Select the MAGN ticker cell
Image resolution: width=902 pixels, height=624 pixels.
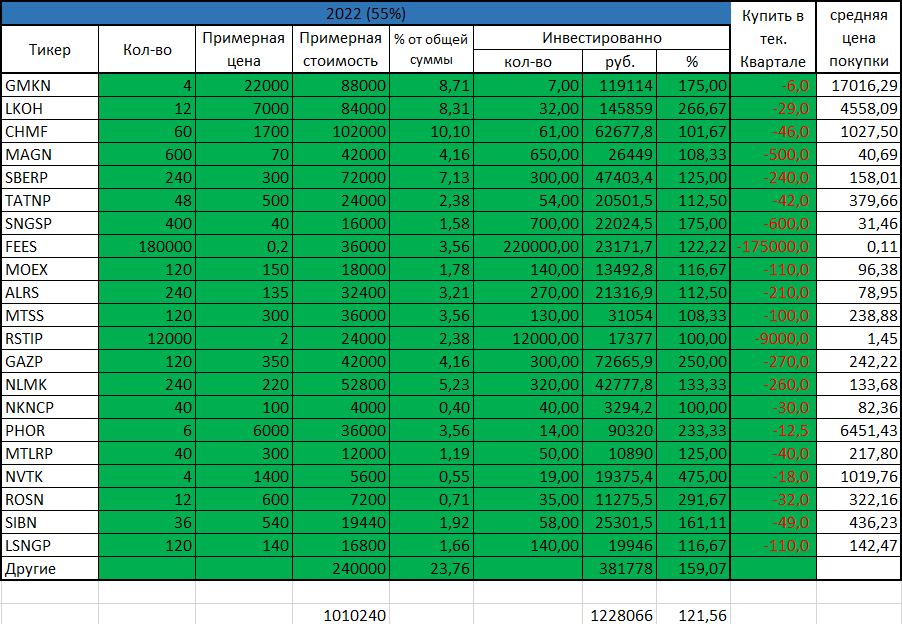click(50, 155)
